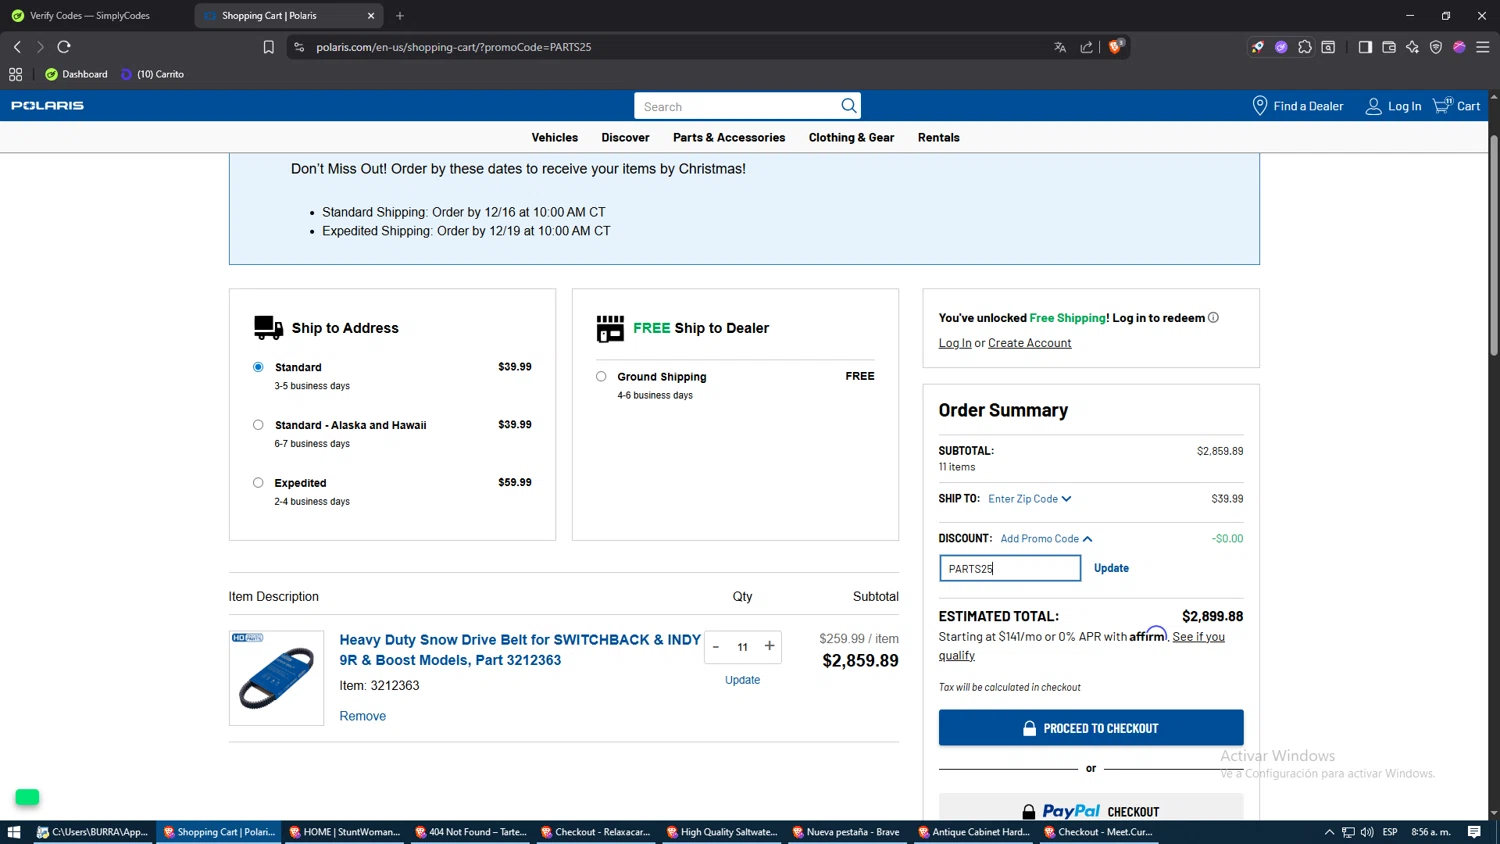
Task: Open Discover menu
Action: 625,138
